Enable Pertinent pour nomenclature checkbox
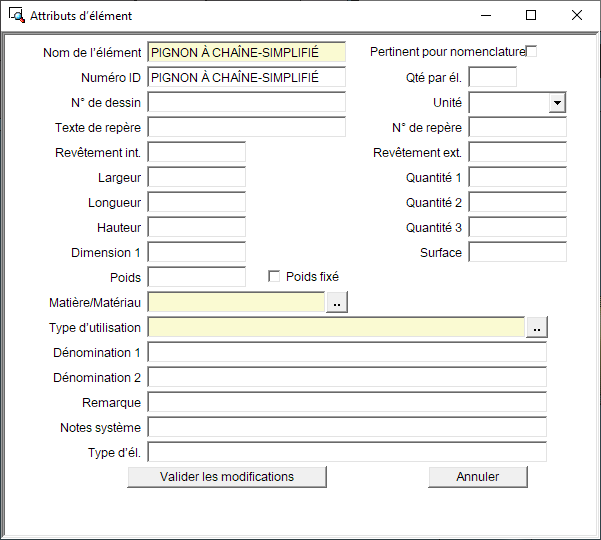This screenshot has width=601, height=540. point(531,52)
